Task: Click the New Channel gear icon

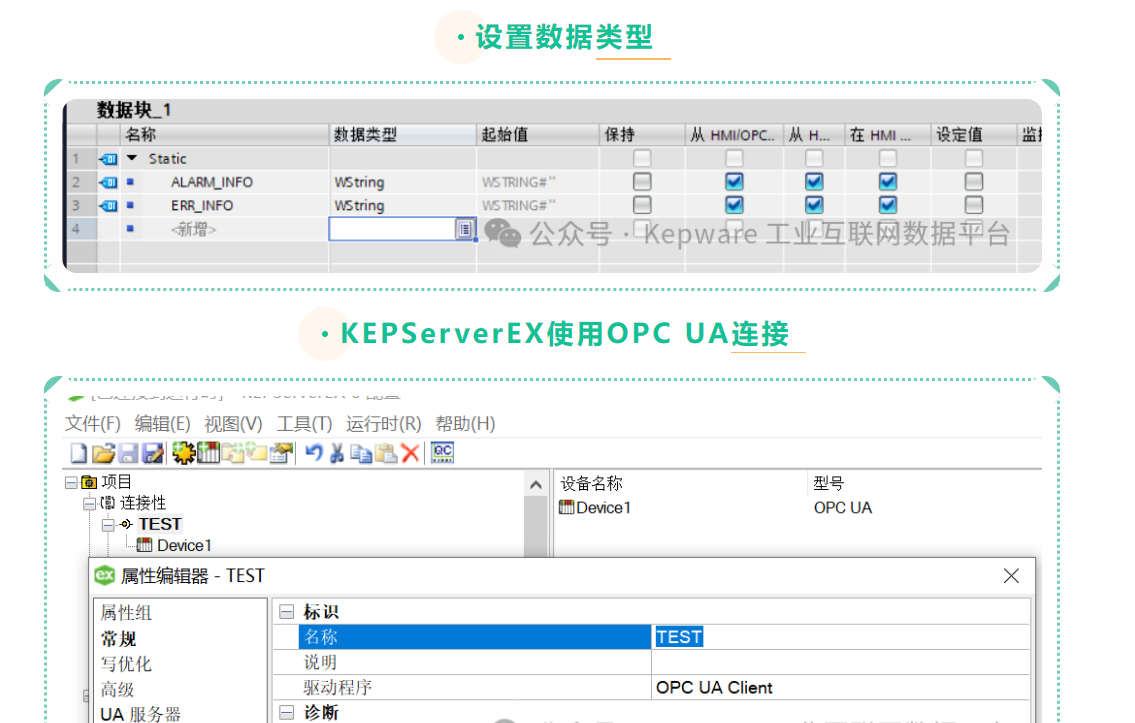Action: 184,453
